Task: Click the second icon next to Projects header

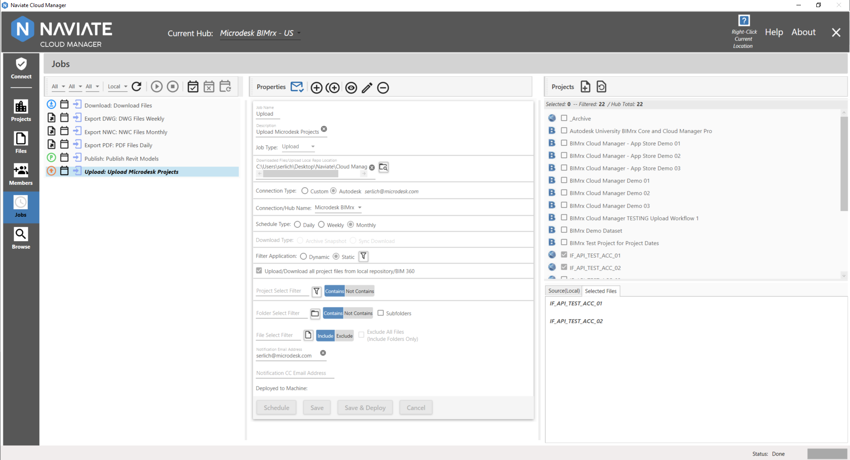Action: pos(601,87)
